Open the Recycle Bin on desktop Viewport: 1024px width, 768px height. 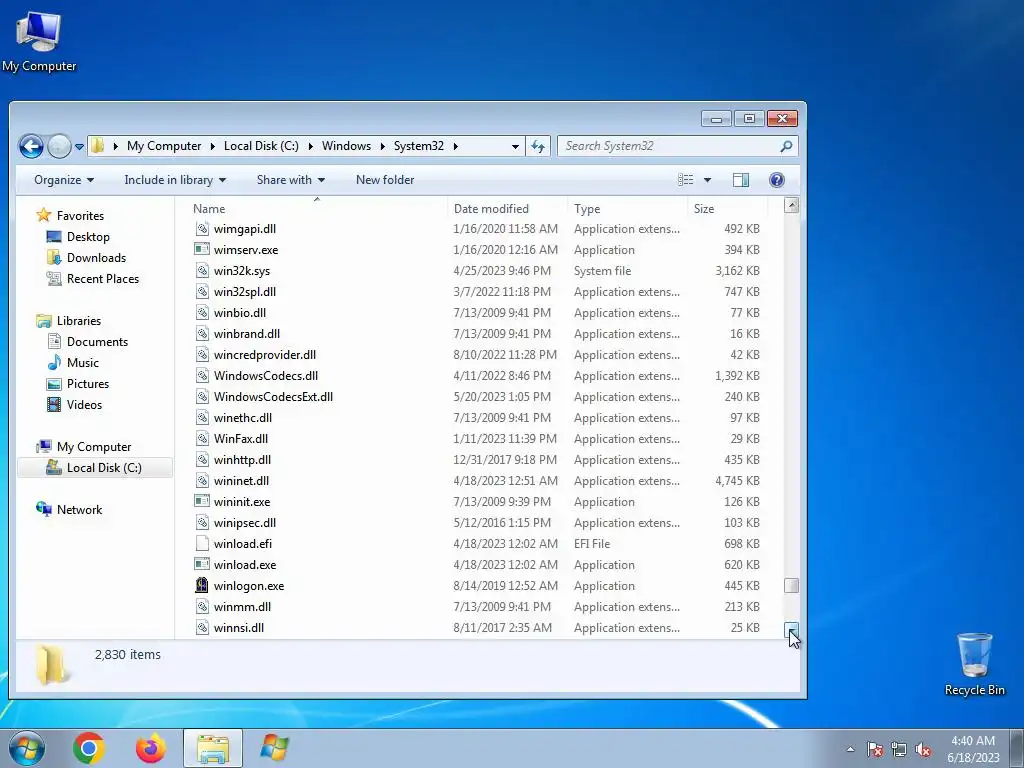click(974, 664)
